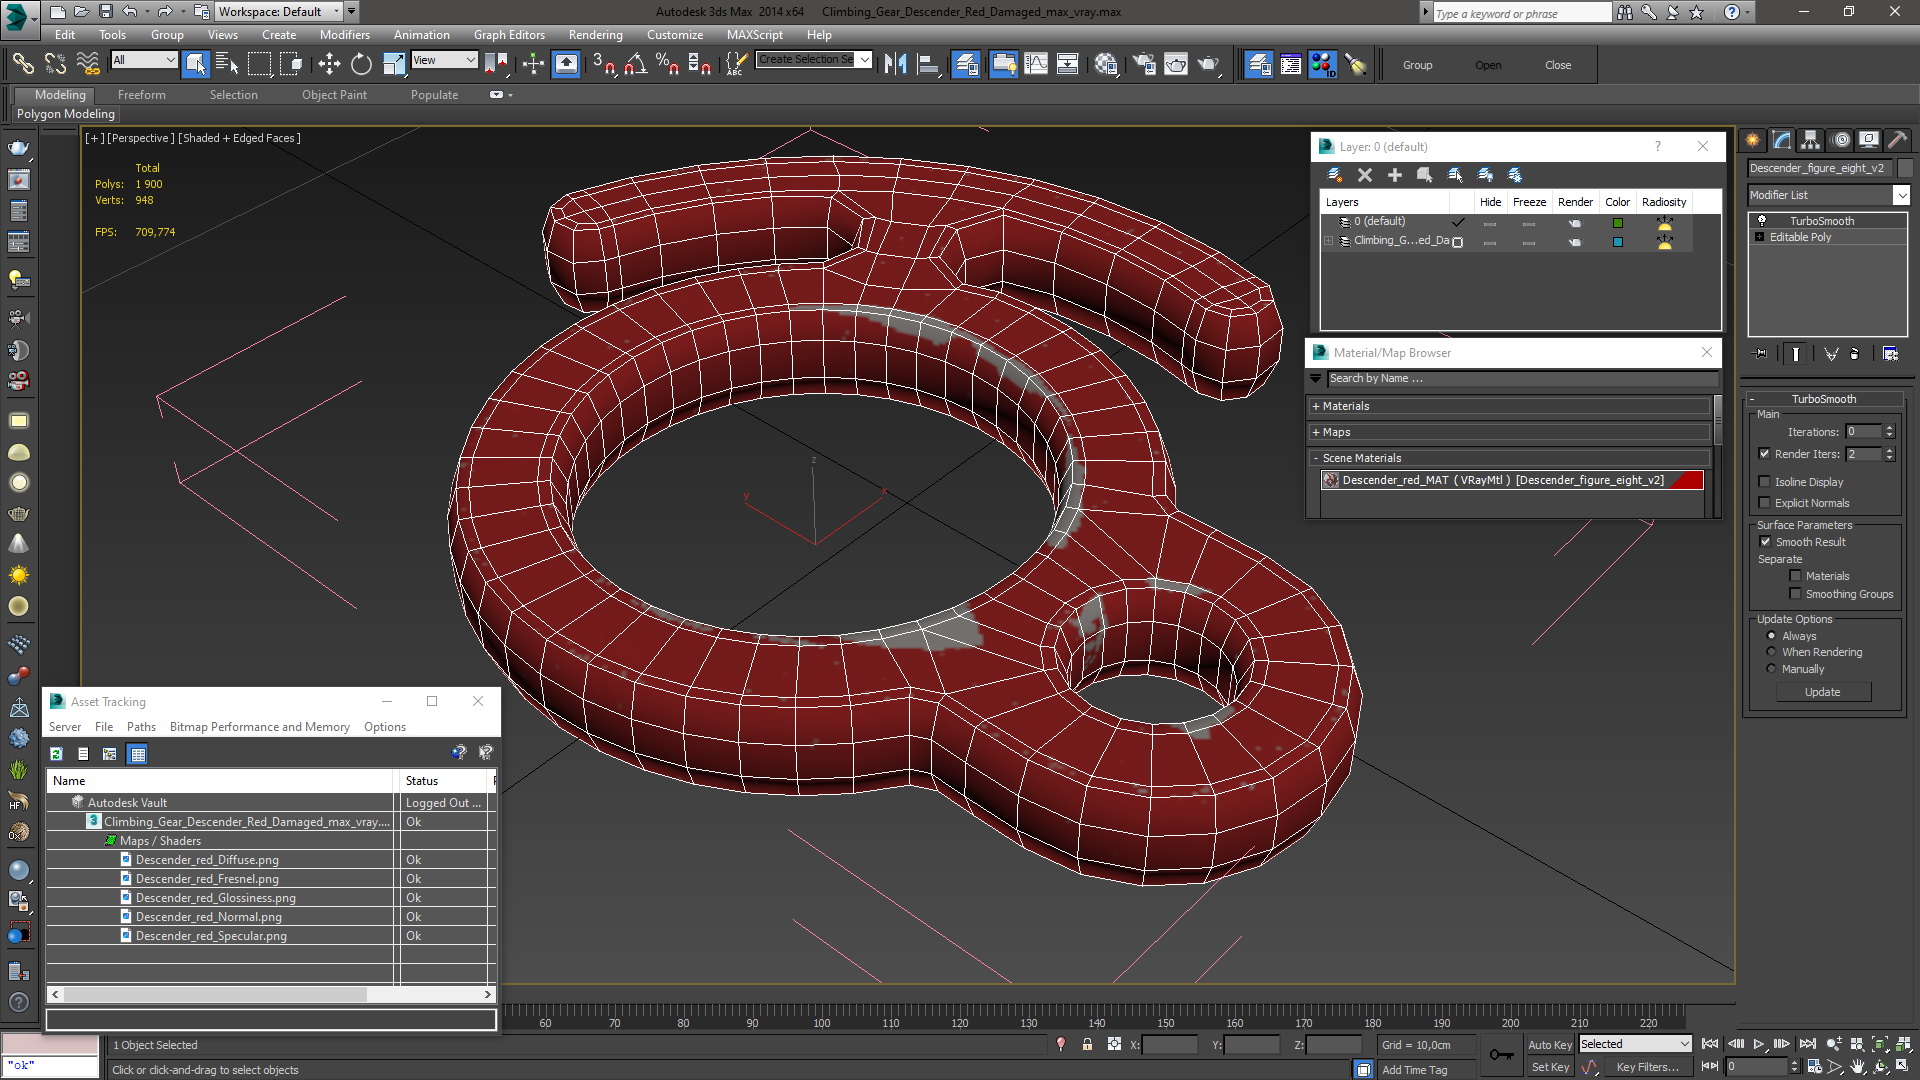Open the Modifier List dropdown
1920x1080 pixels.
(x=1901, y=195)
